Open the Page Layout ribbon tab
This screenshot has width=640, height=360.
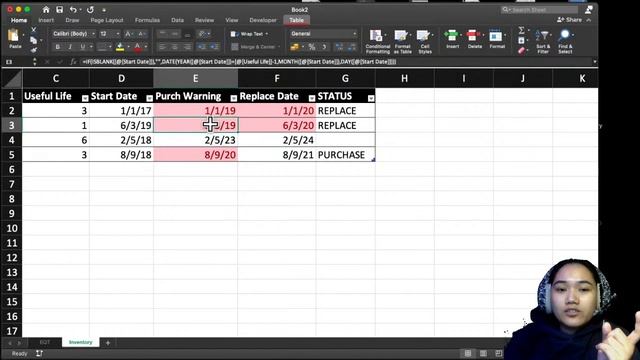pos(107,20)
